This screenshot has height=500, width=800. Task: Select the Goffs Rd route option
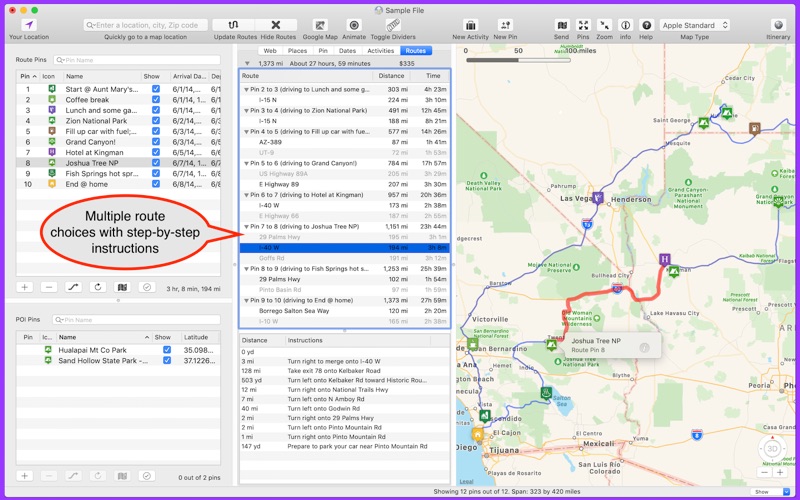(273, 258)
